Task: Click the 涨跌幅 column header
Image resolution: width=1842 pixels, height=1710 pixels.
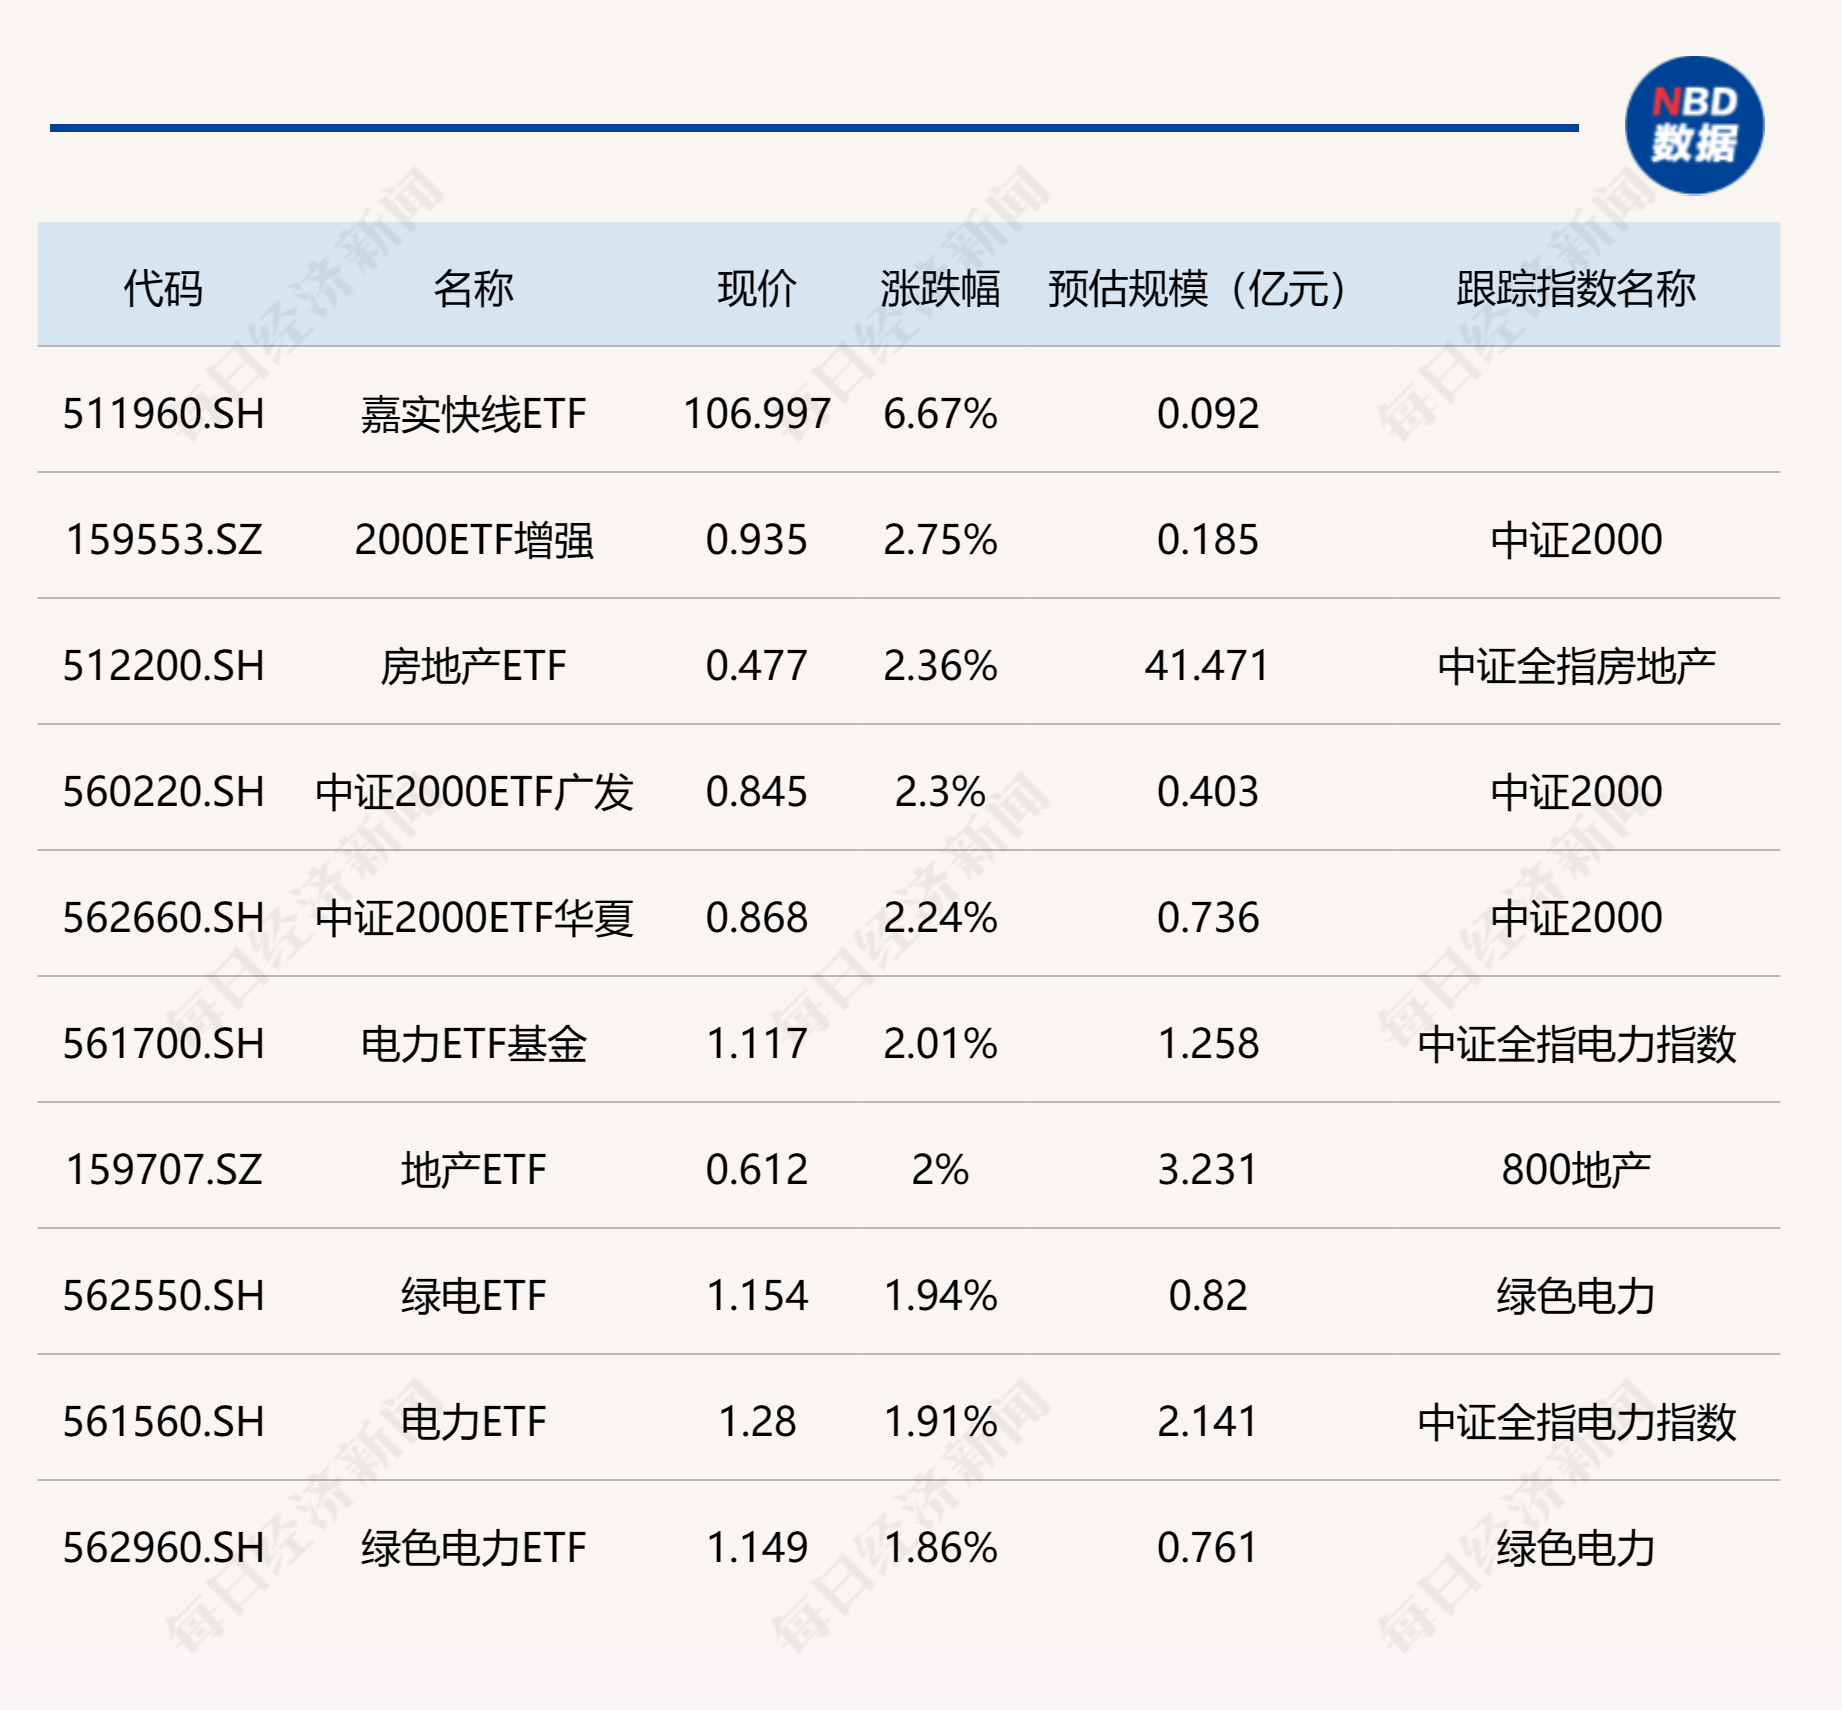Action: point(940,289)
